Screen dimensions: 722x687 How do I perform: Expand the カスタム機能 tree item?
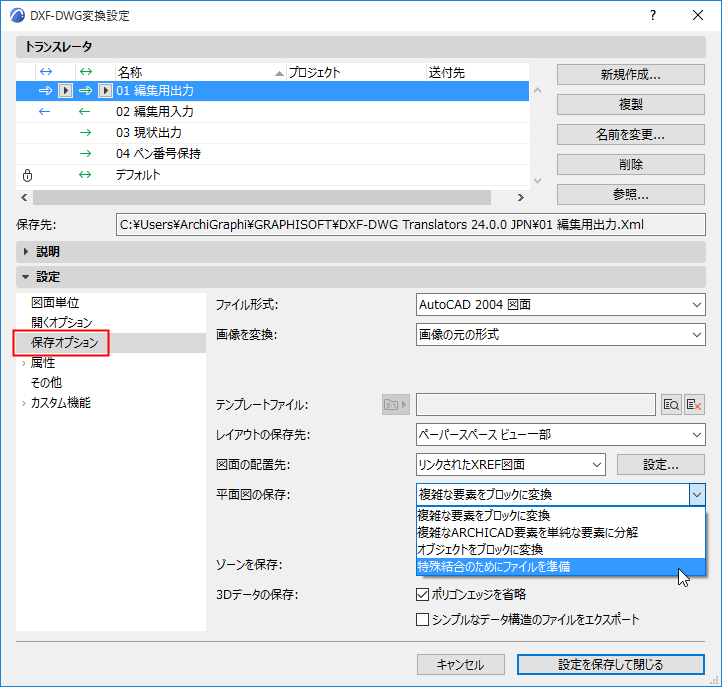(23, 403)
